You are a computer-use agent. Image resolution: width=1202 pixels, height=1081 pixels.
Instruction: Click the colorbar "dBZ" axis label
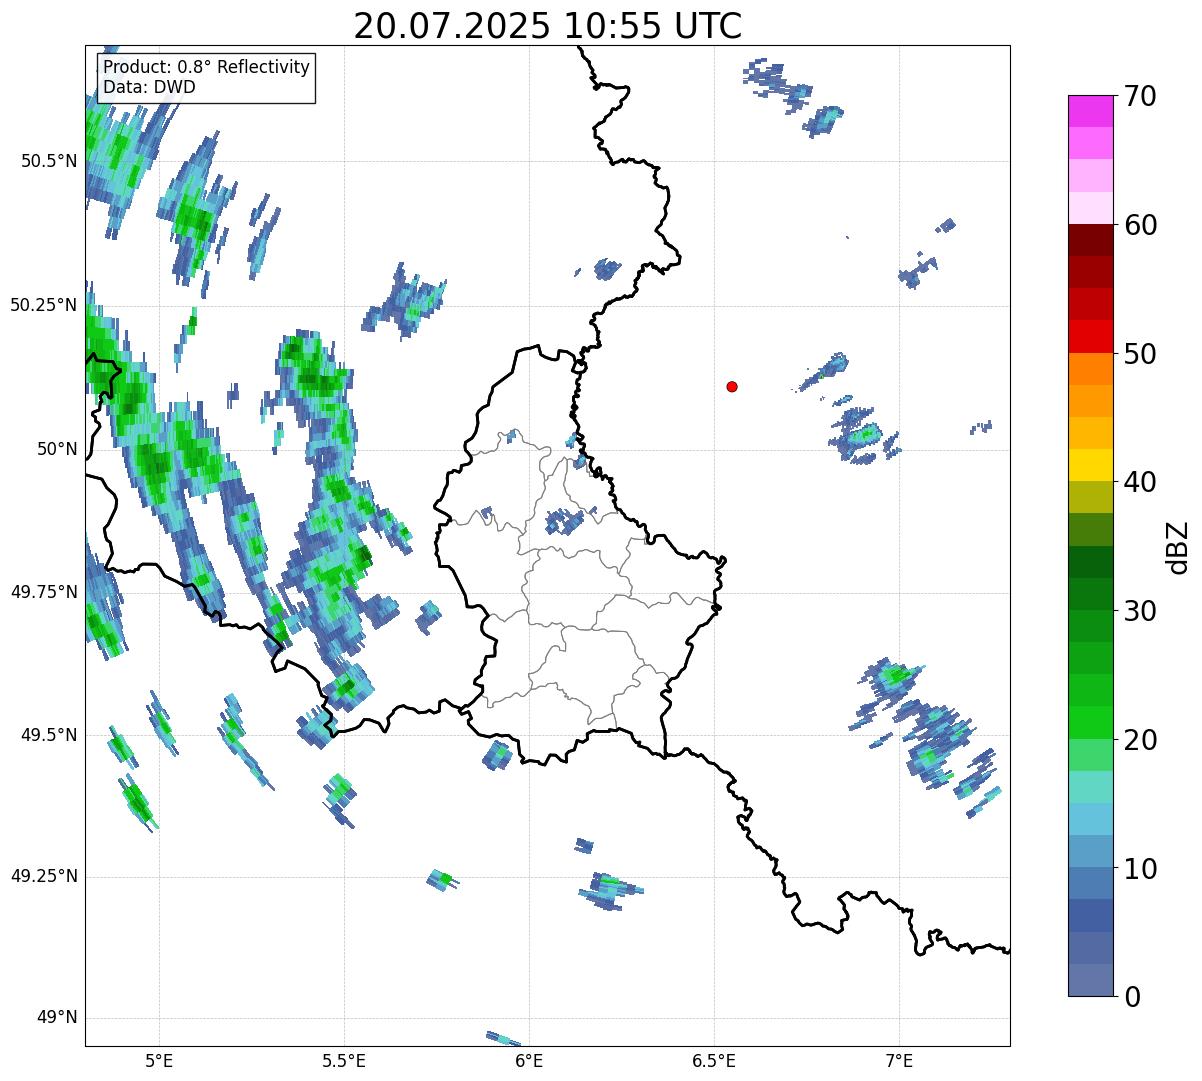pyautogui.click(x=1179, y=547)
